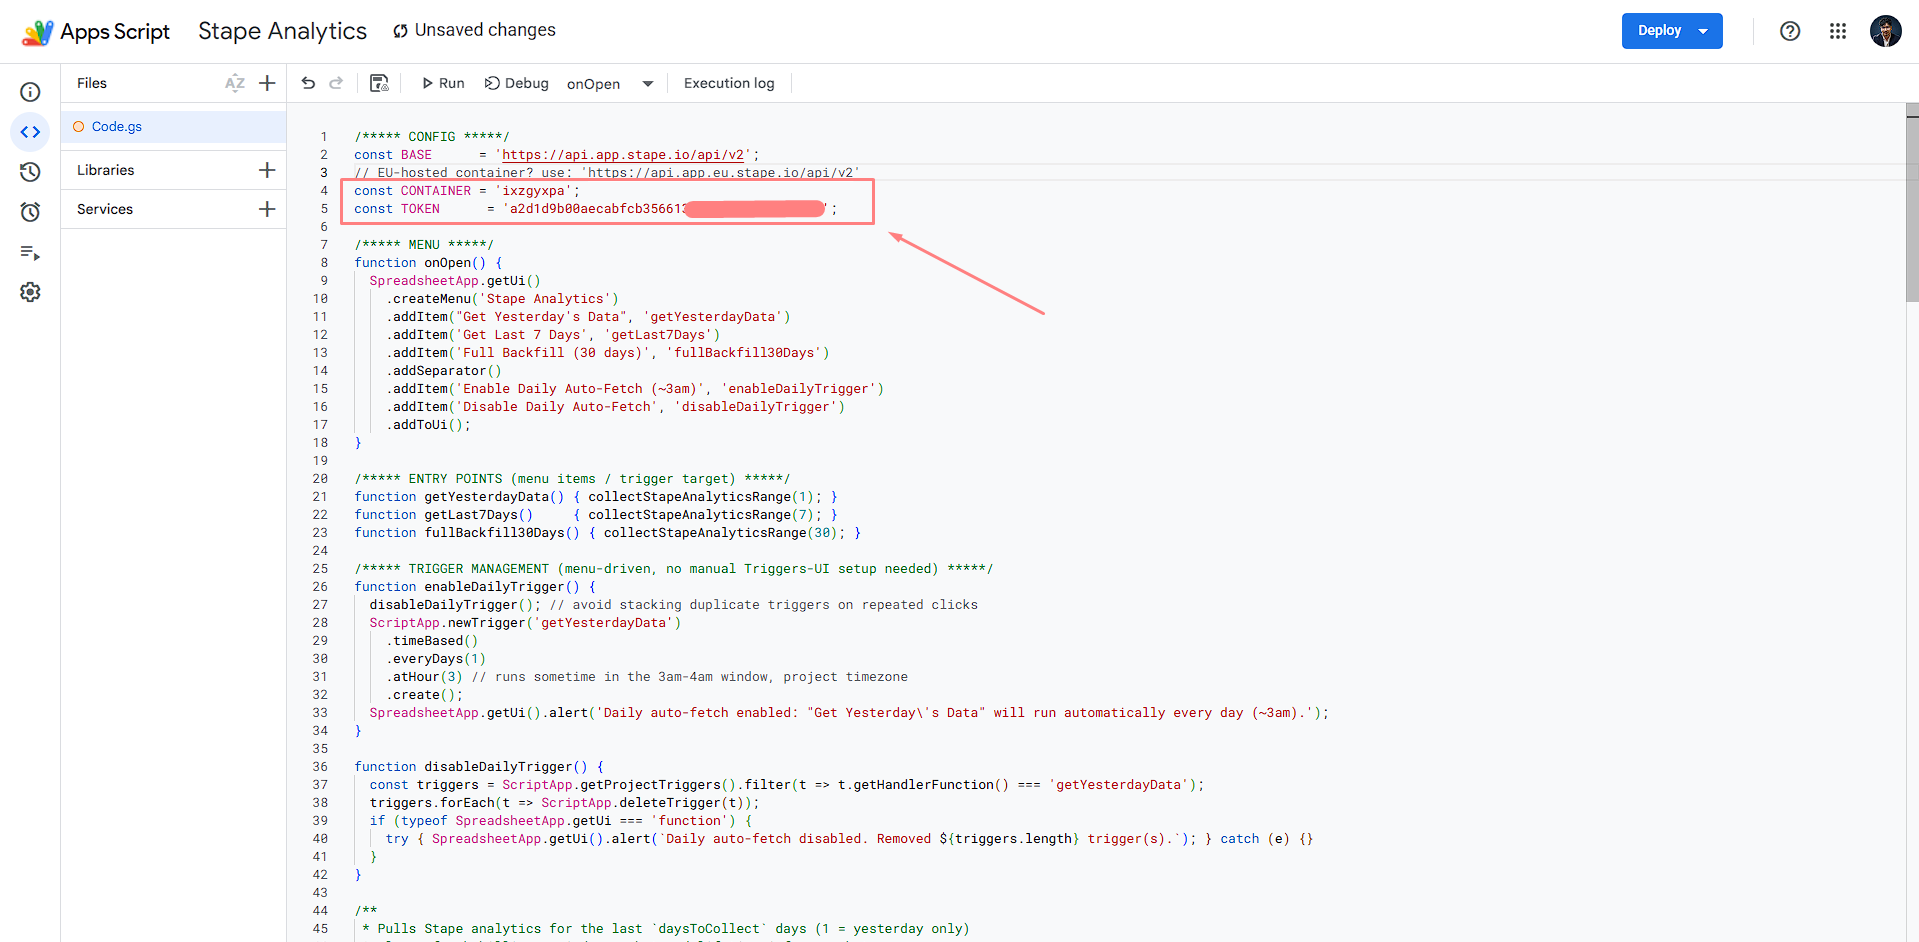Click the function onOpen() declaration line
Screen dimensions: 1919x942
pos(428,263)
